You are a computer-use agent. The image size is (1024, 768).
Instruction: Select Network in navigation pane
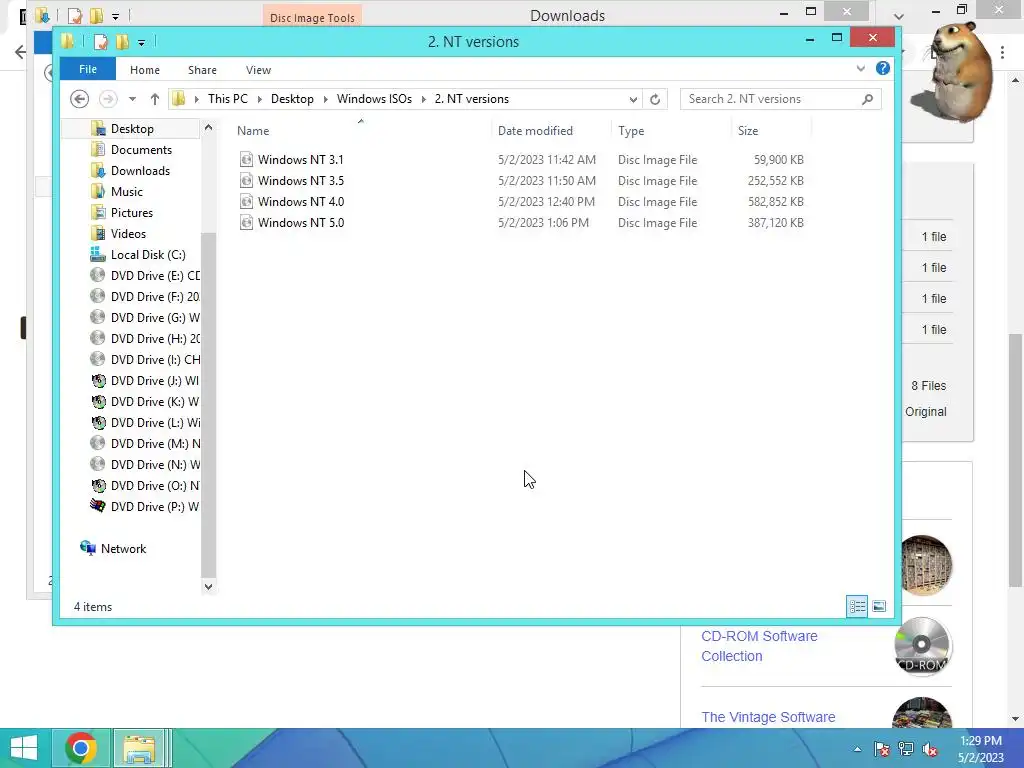click(x=123, y=549)
